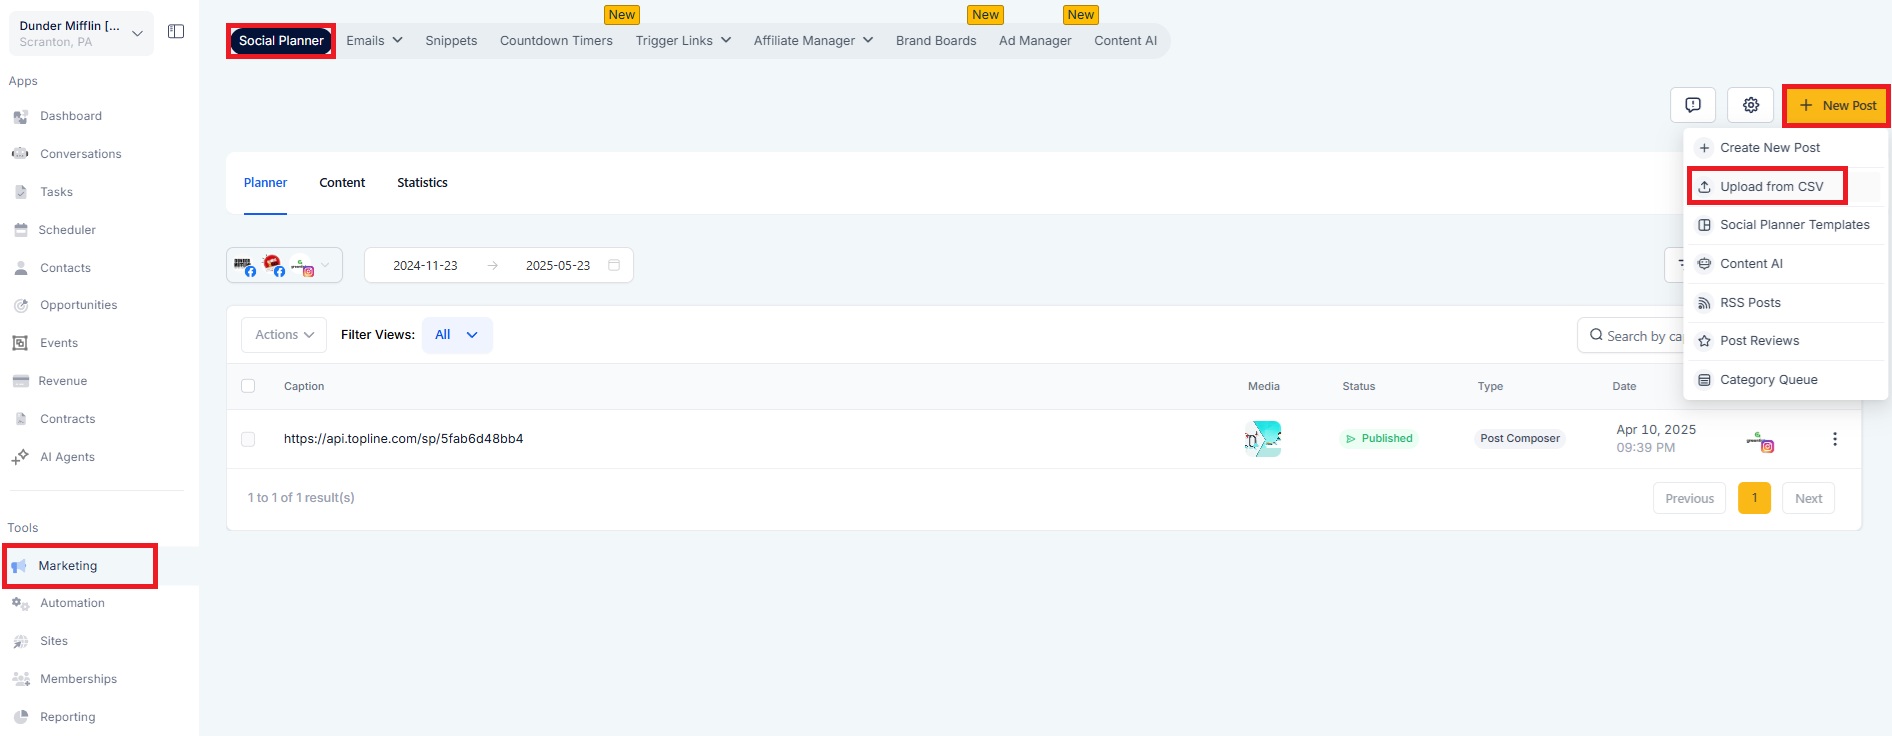Go to Scheduler calendar icon
The height and width of the screenshot is (736, 1892).
(x=20, y=230)
